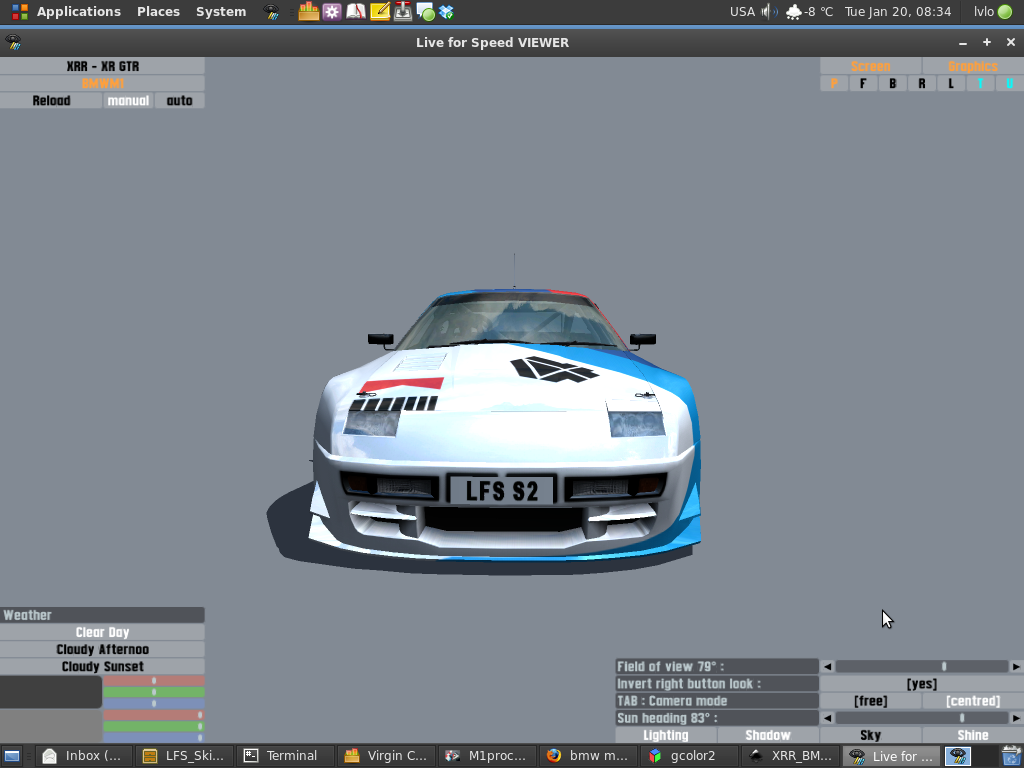
Task: Click the Sun heading slider track
Action: (x=921, y=718)
